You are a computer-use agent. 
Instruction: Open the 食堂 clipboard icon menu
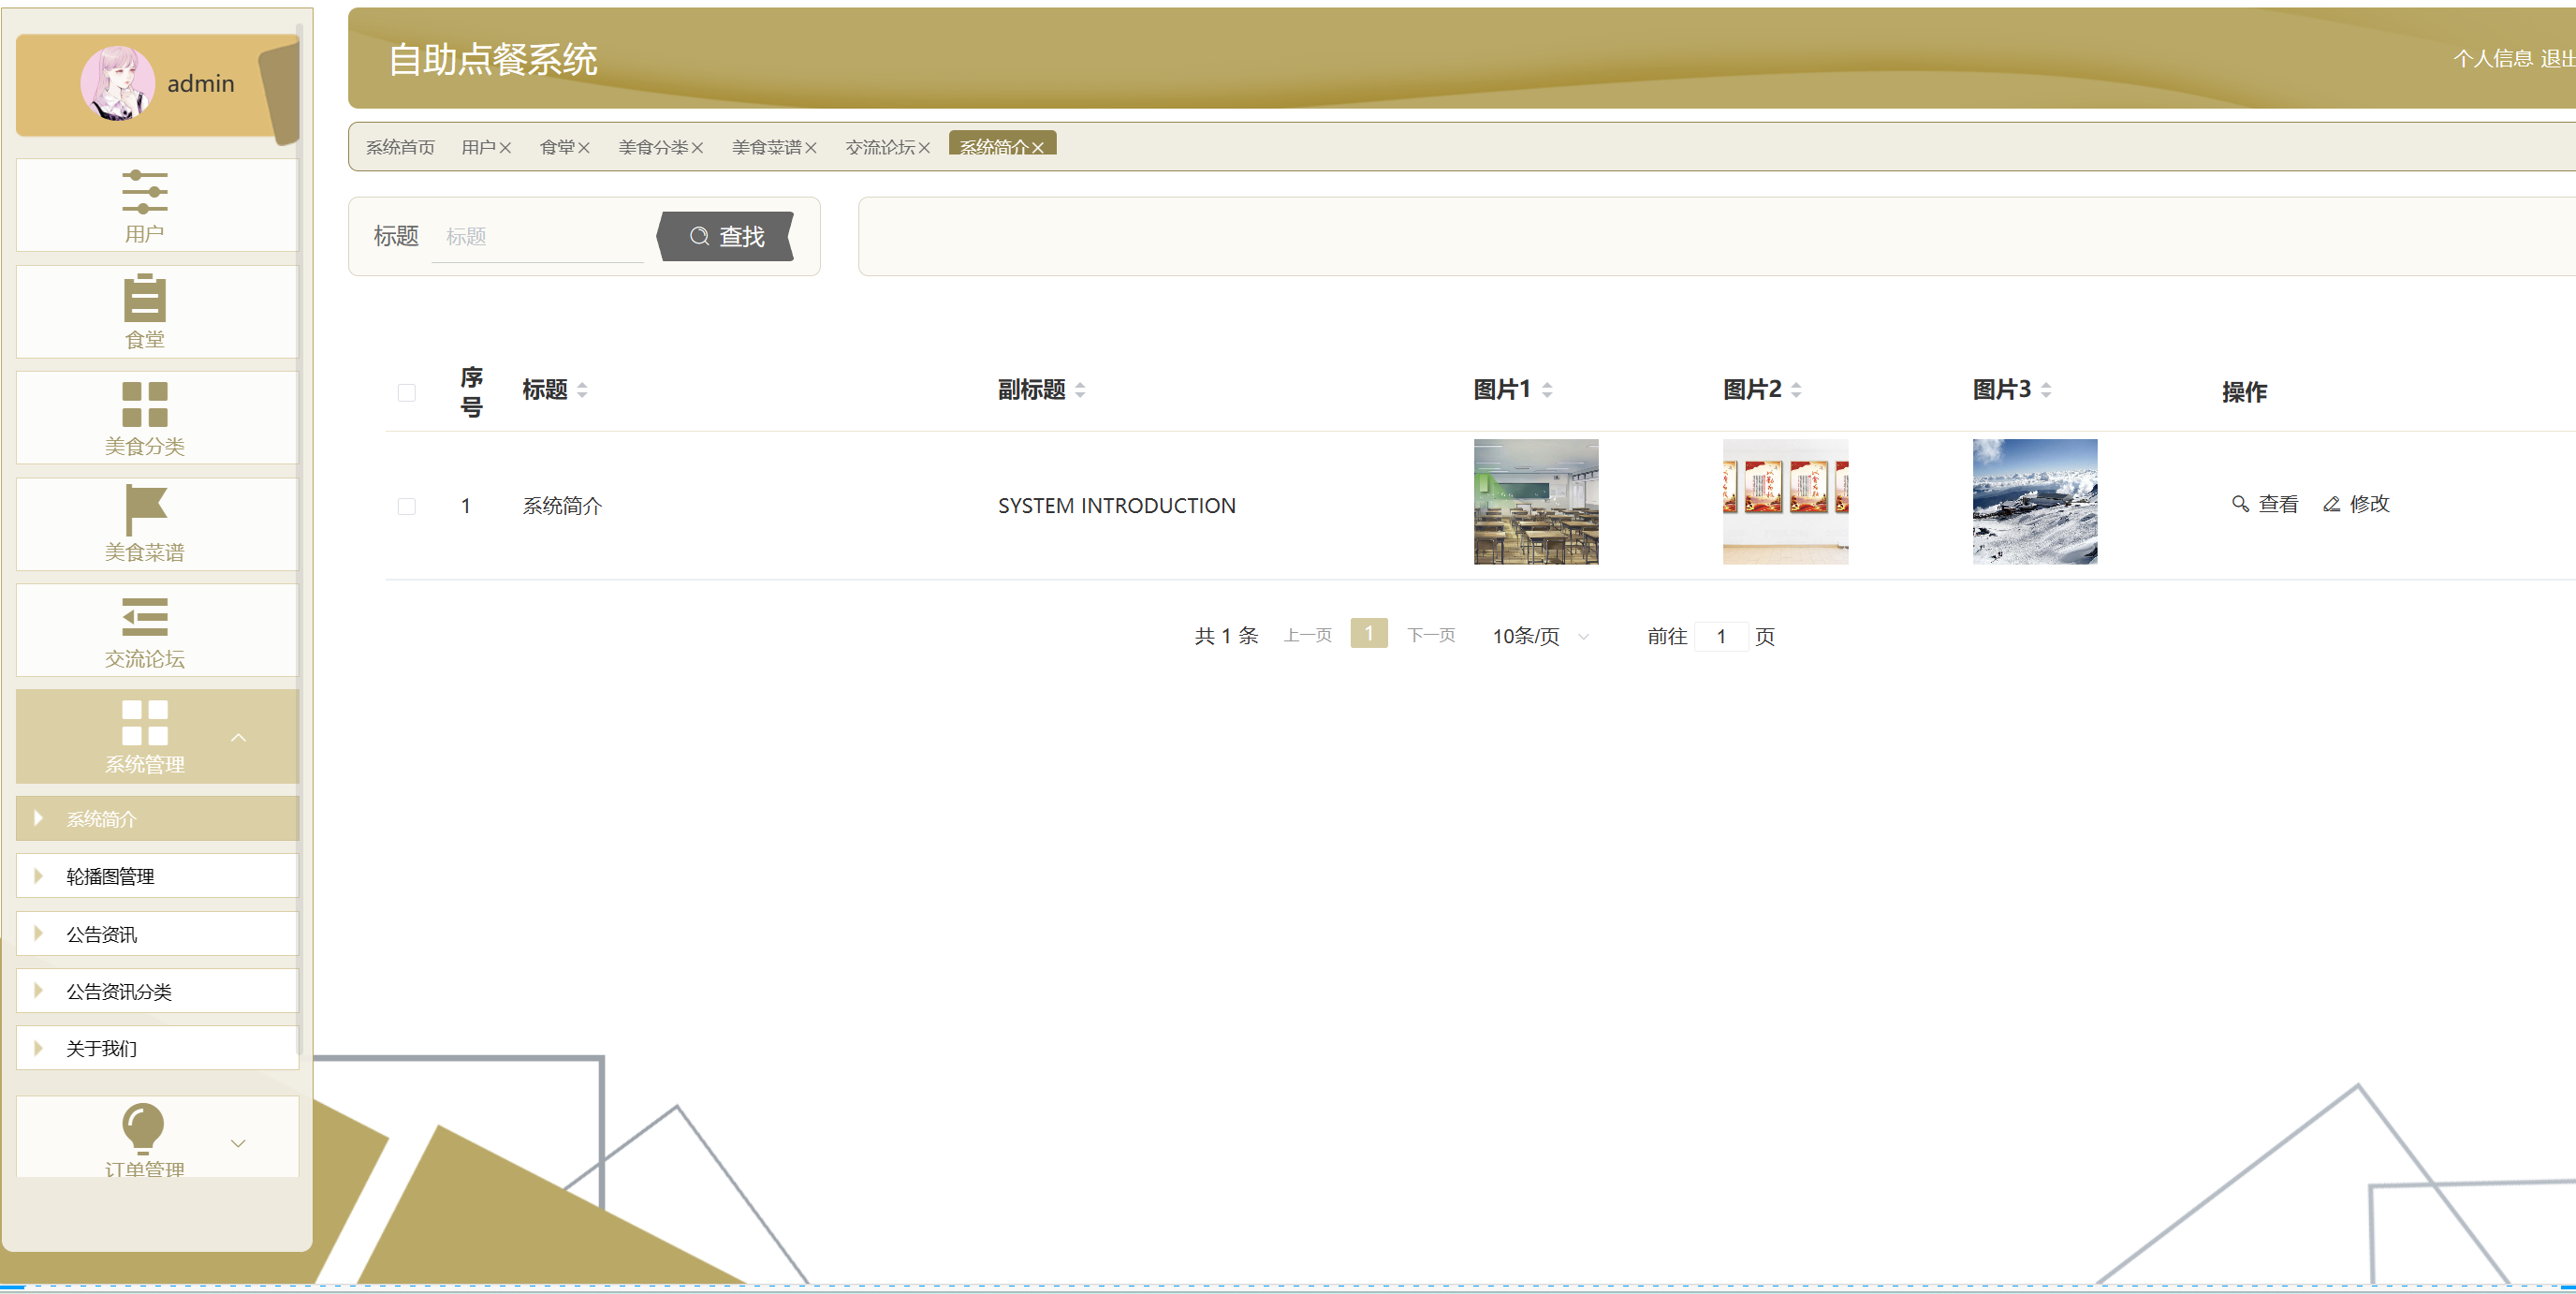pos(144,297)
